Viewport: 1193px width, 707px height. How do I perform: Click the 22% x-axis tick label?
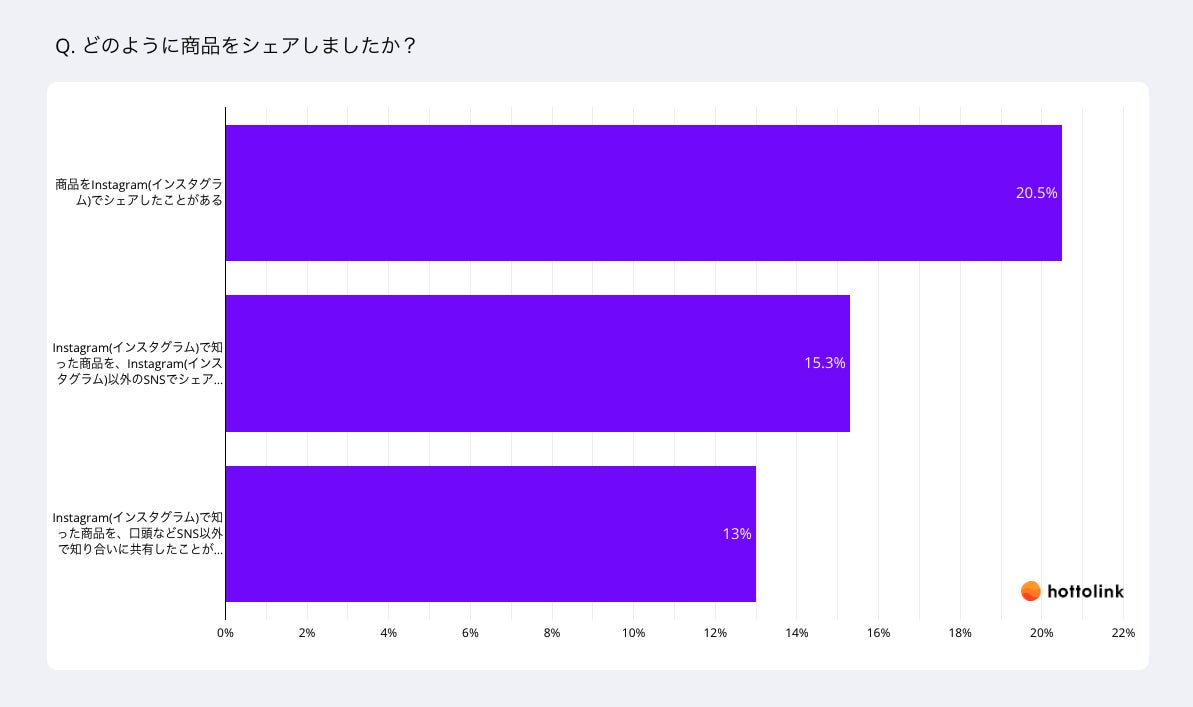pos(1122,632)
